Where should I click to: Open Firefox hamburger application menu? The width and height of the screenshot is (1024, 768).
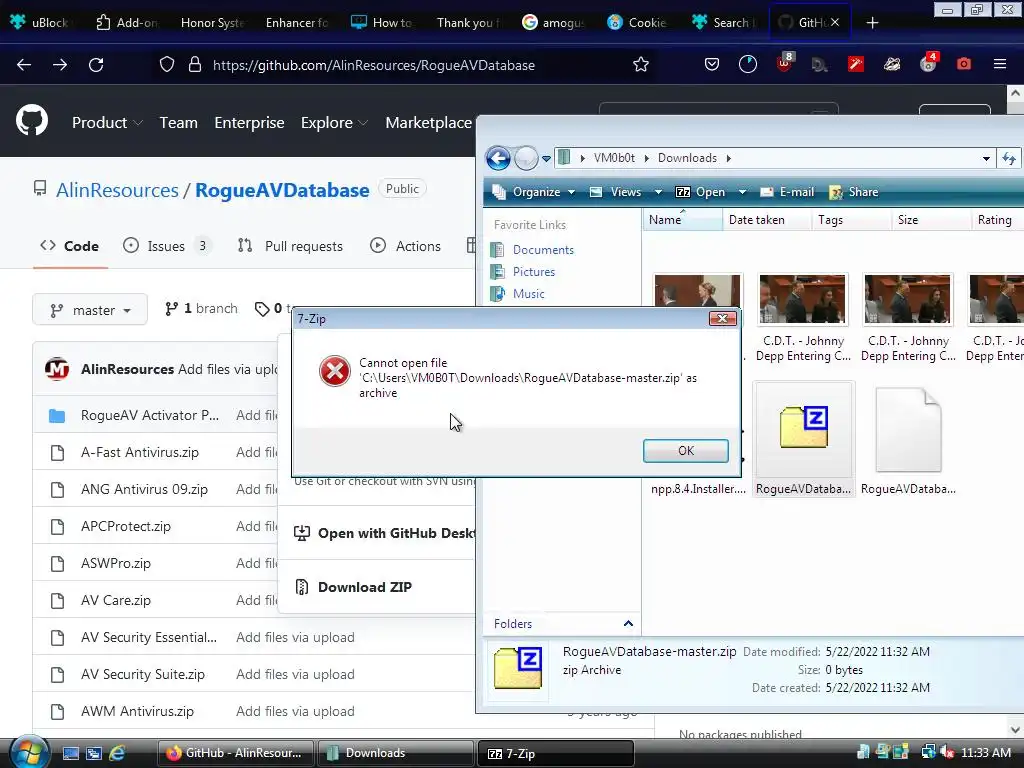coord(1000,64)
